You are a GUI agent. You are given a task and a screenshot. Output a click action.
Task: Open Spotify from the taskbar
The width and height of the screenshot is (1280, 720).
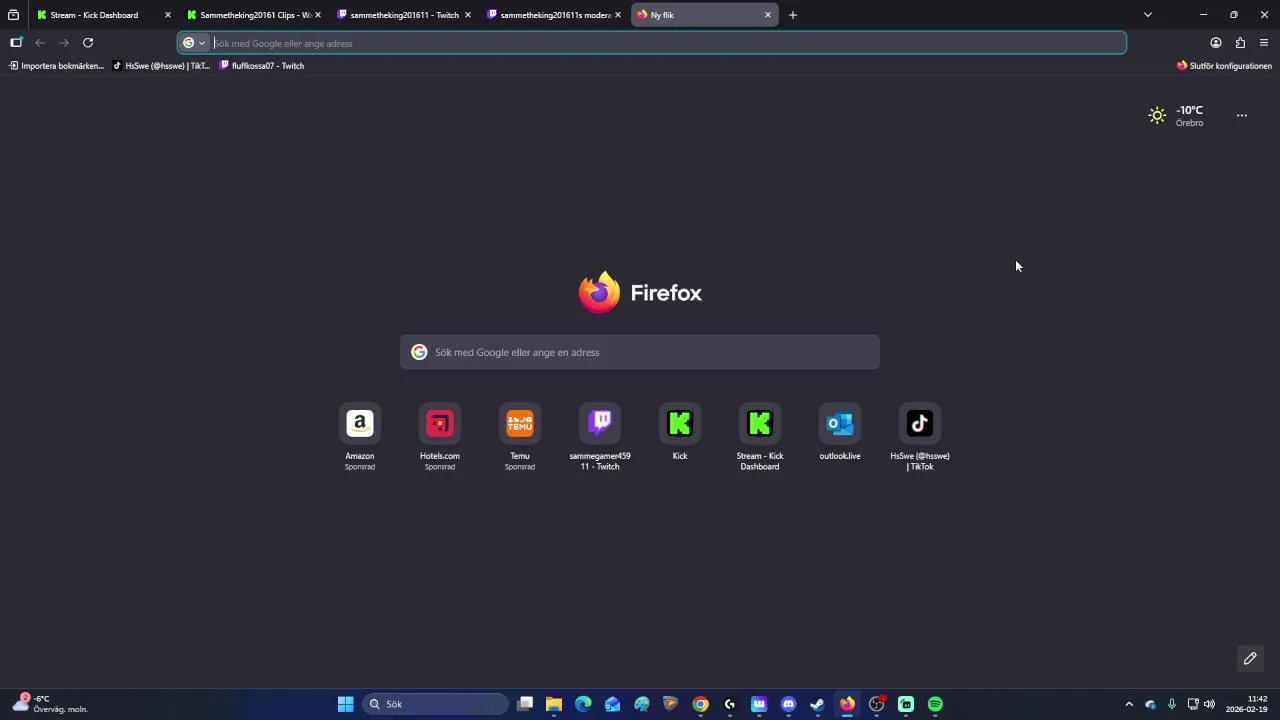click(x=935, y=704)
